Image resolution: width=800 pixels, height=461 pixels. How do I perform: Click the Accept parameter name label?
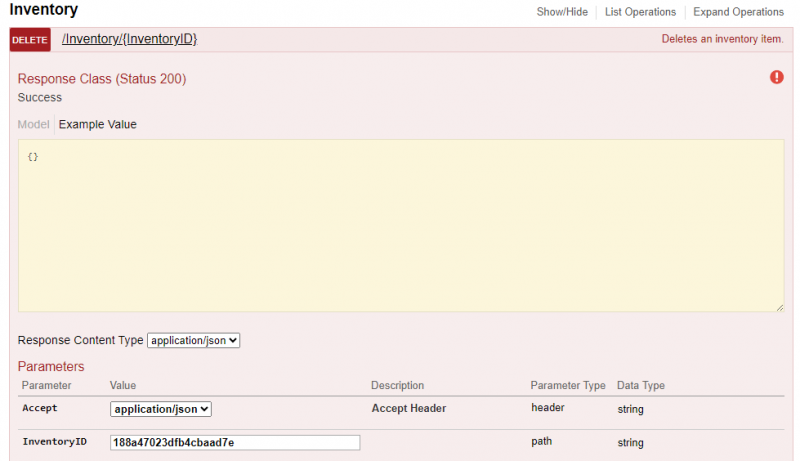click(40, 409)
